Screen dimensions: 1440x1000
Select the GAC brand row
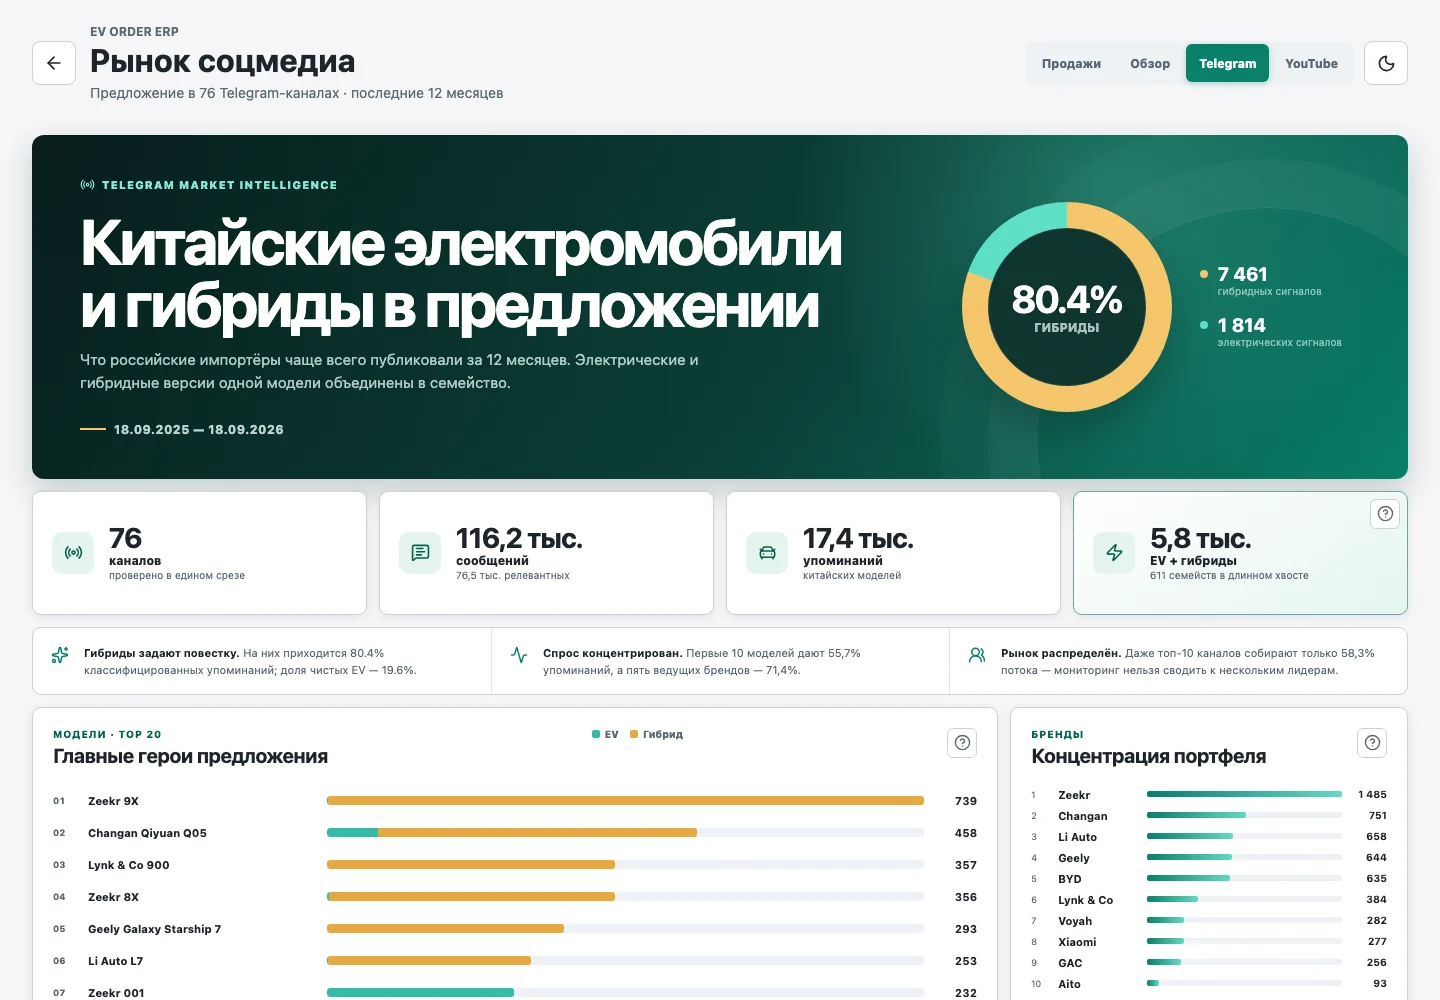(x=1209, y=963)
